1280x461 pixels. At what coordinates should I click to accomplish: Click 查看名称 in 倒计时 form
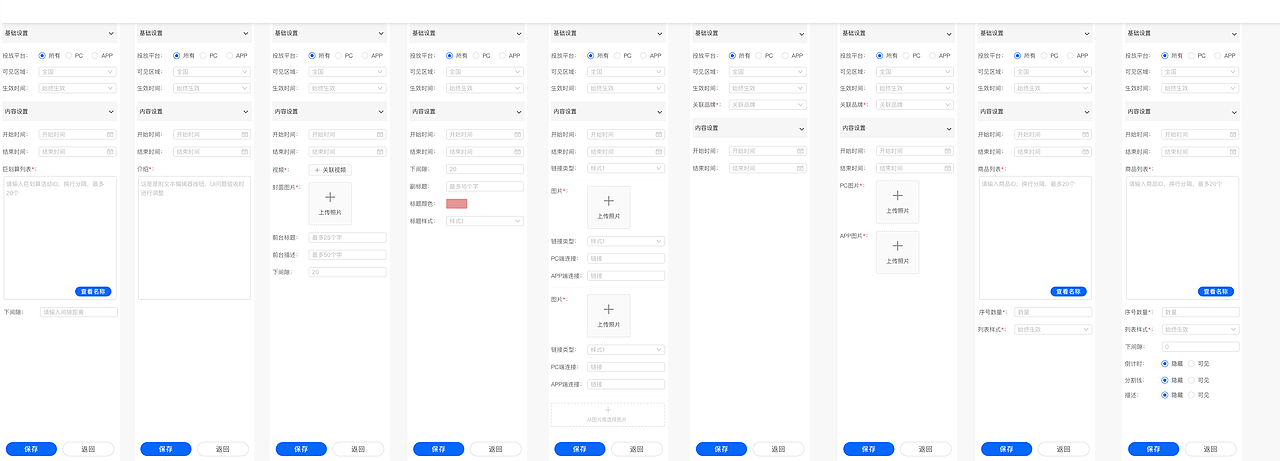1215,292
